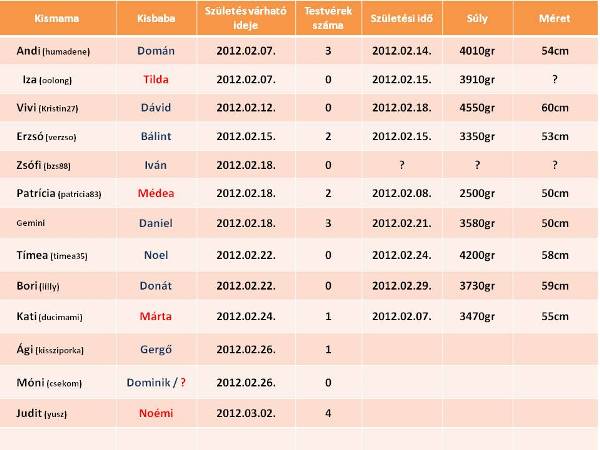
Task: Select the birth date 2012.02.29.
Action: coord(400,285)
